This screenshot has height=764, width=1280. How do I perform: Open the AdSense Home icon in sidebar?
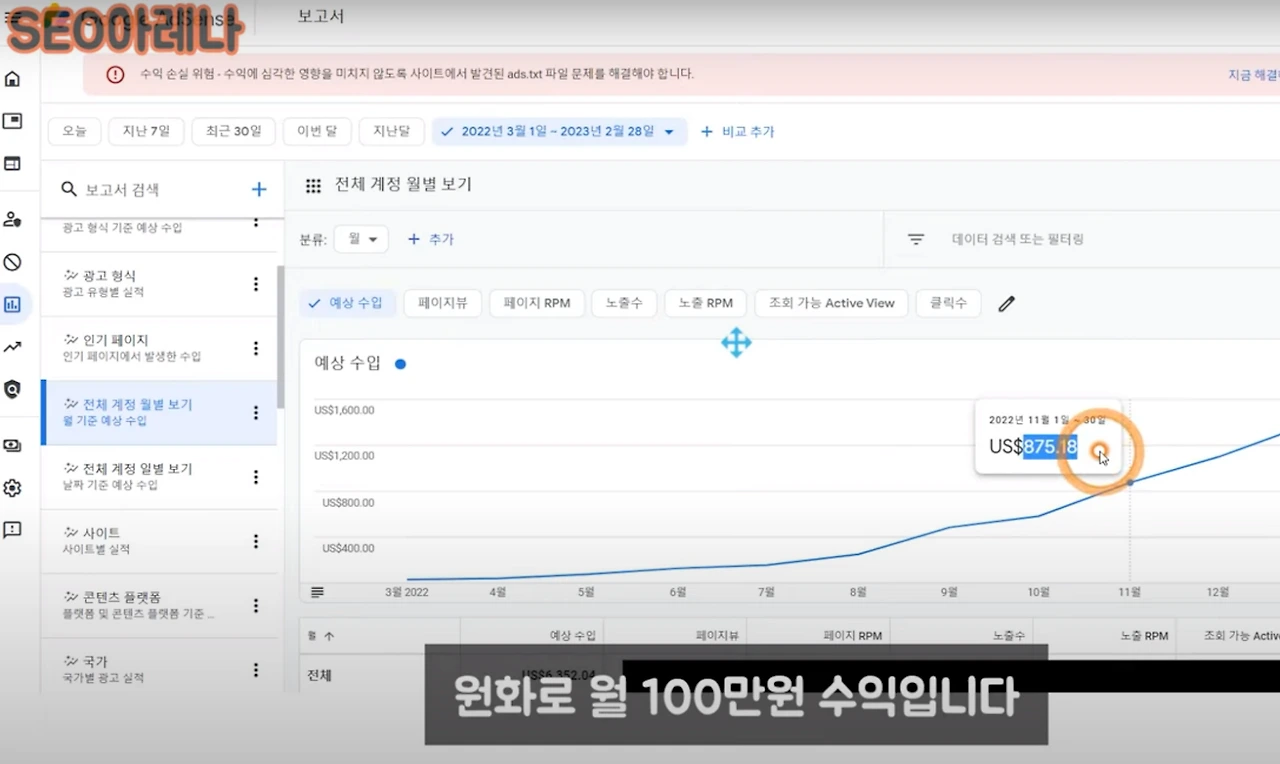point(13,79)
